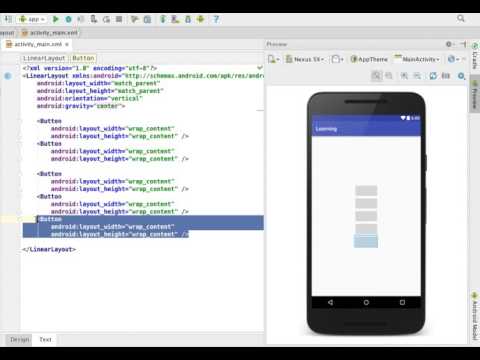The width and height of the screenshot is (480, 360).
Task: Click the preview render screenshot icon
Action: coord(446,76)
